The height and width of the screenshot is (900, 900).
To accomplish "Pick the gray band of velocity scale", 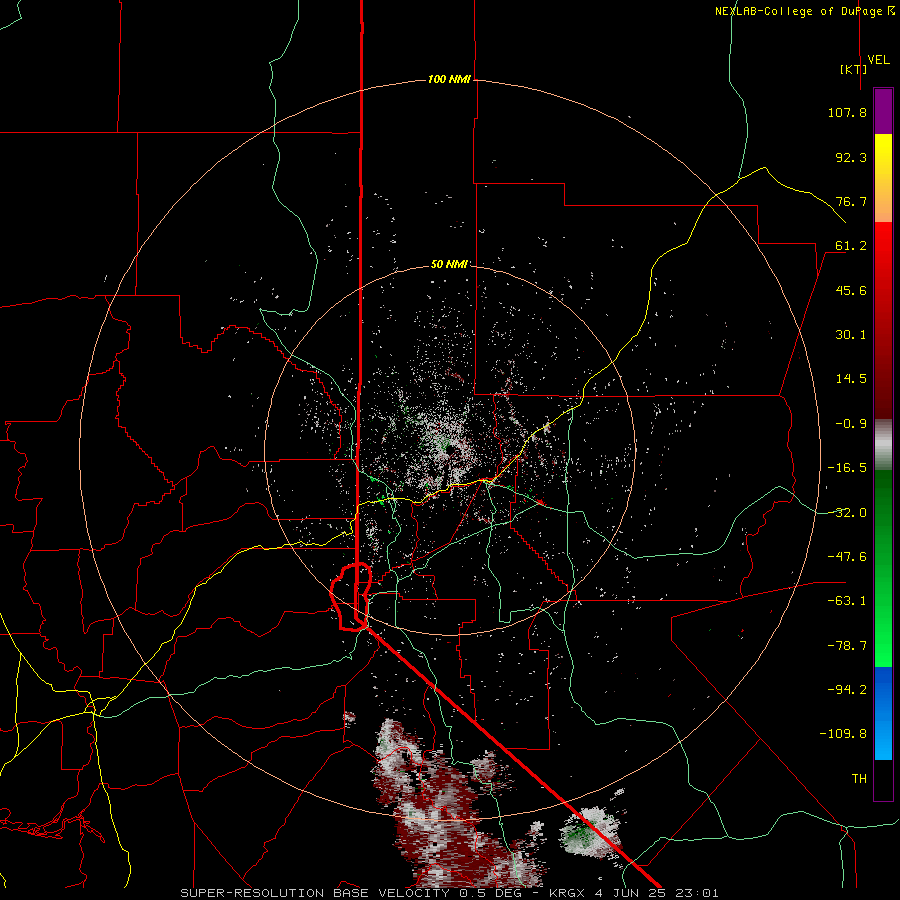I will (883, 444).
